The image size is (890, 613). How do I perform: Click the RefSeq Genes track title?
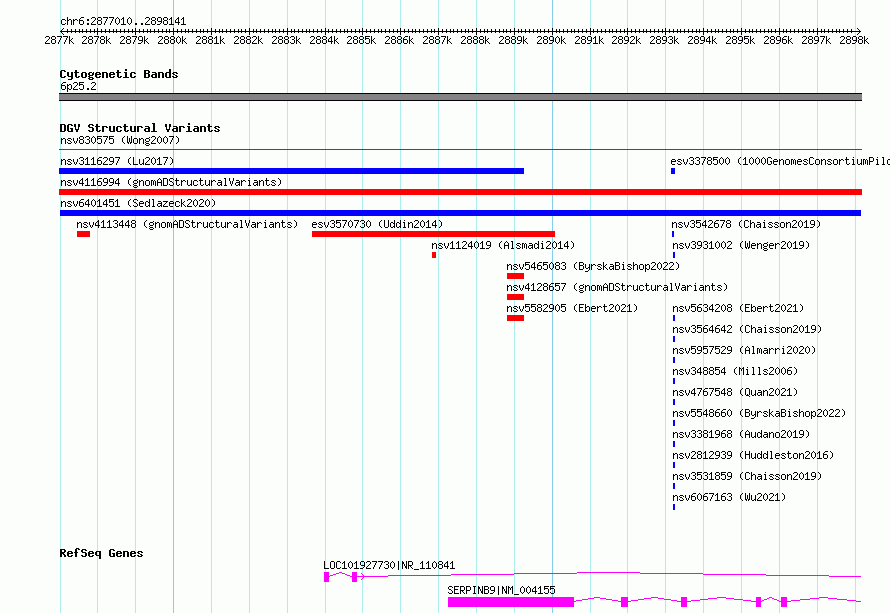101,553
